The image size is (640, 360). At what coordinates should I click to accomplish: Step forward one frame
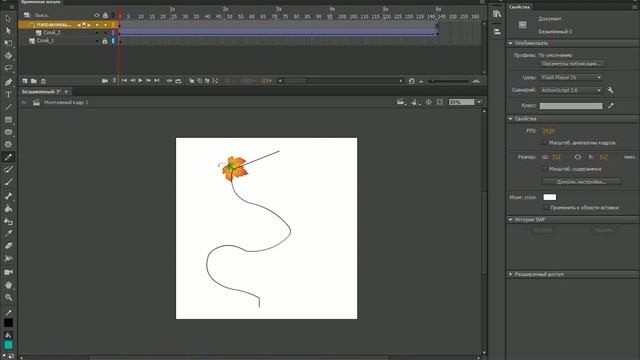(x=149, y=81)
